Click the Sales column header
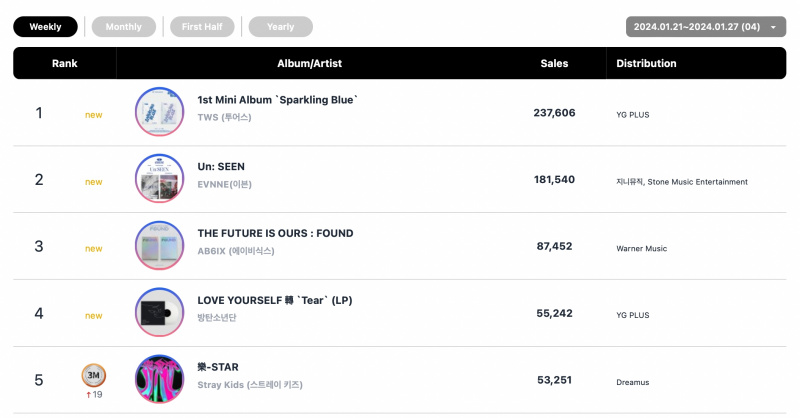This screenshot has height=418, width=800. coord(554,63)
